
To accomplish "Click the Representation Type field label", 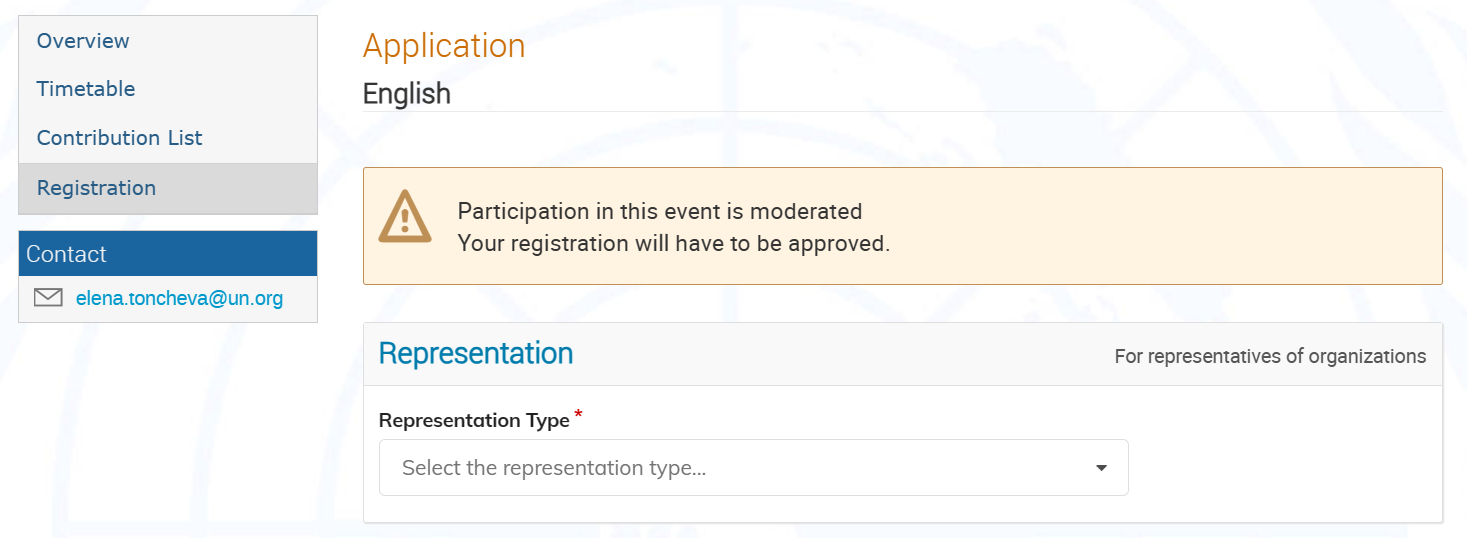I will click(474, 420).
